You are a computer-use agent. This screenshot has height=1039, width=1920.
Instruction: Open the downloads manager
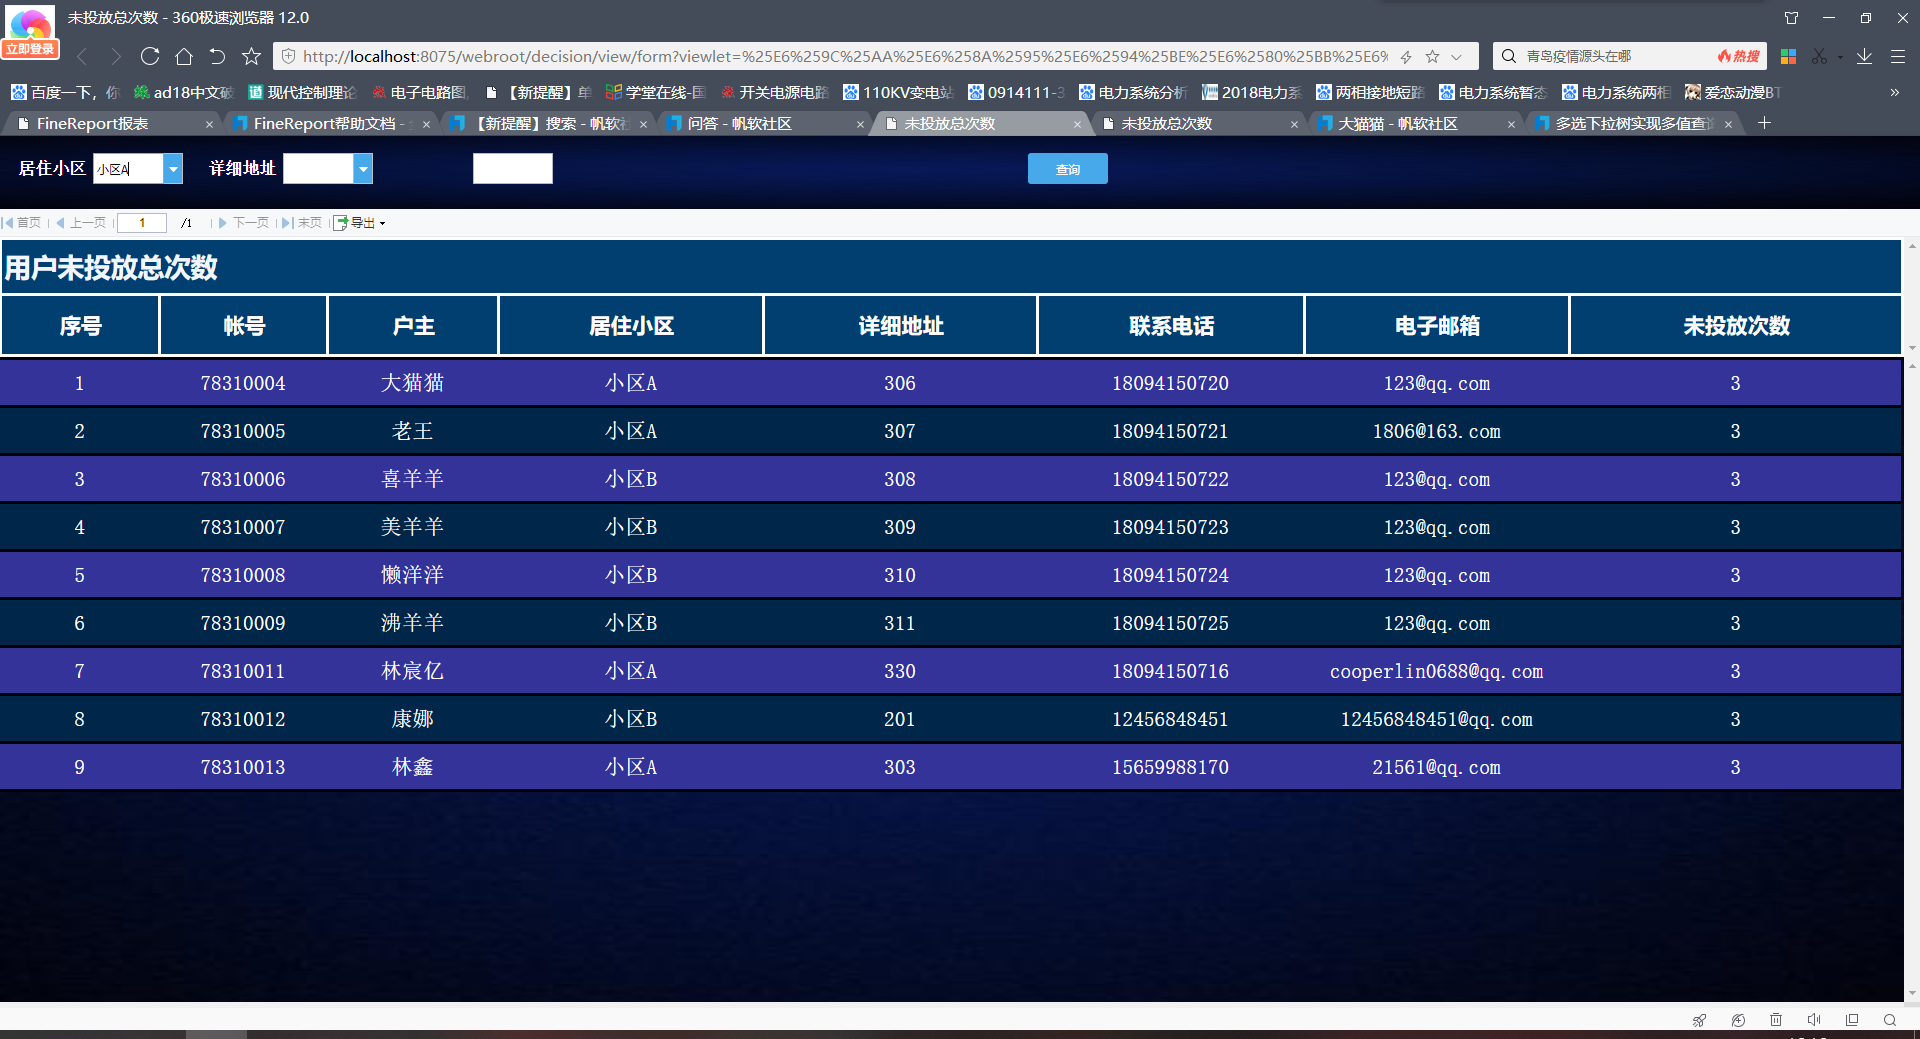1865,57
